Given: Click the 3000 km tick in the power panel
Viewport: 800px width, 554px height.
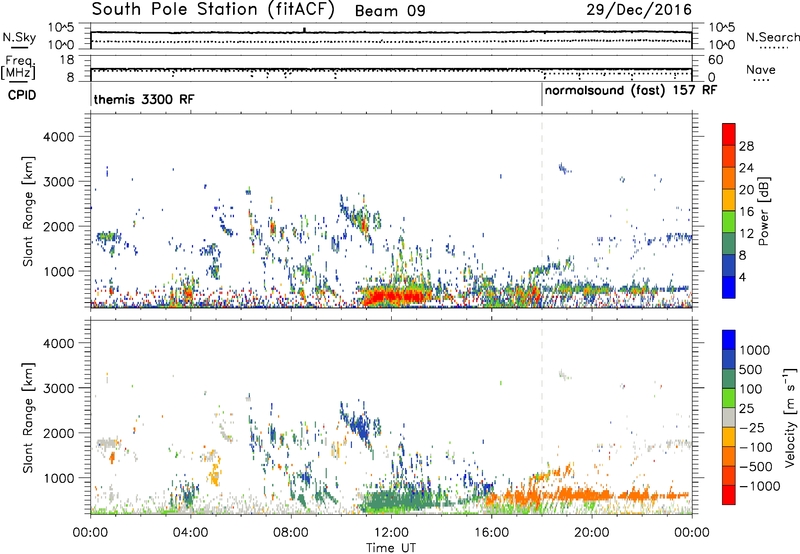Looking at the screenshot, I should pos(59,182).
